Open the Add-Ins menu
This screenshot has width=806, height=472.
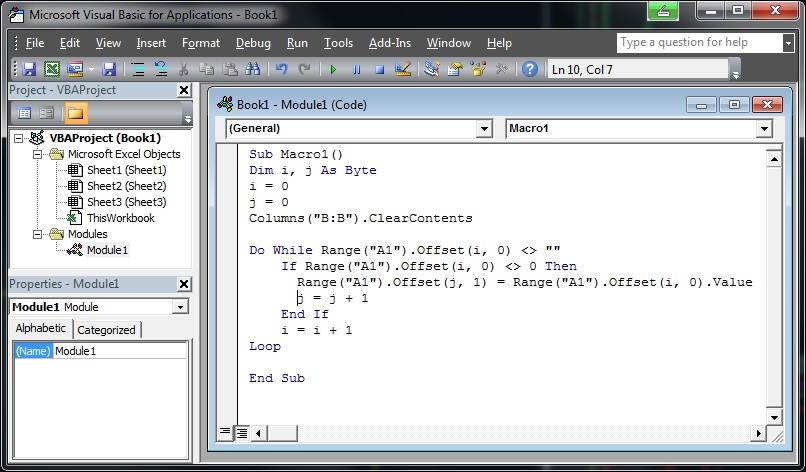coord(390,43)
